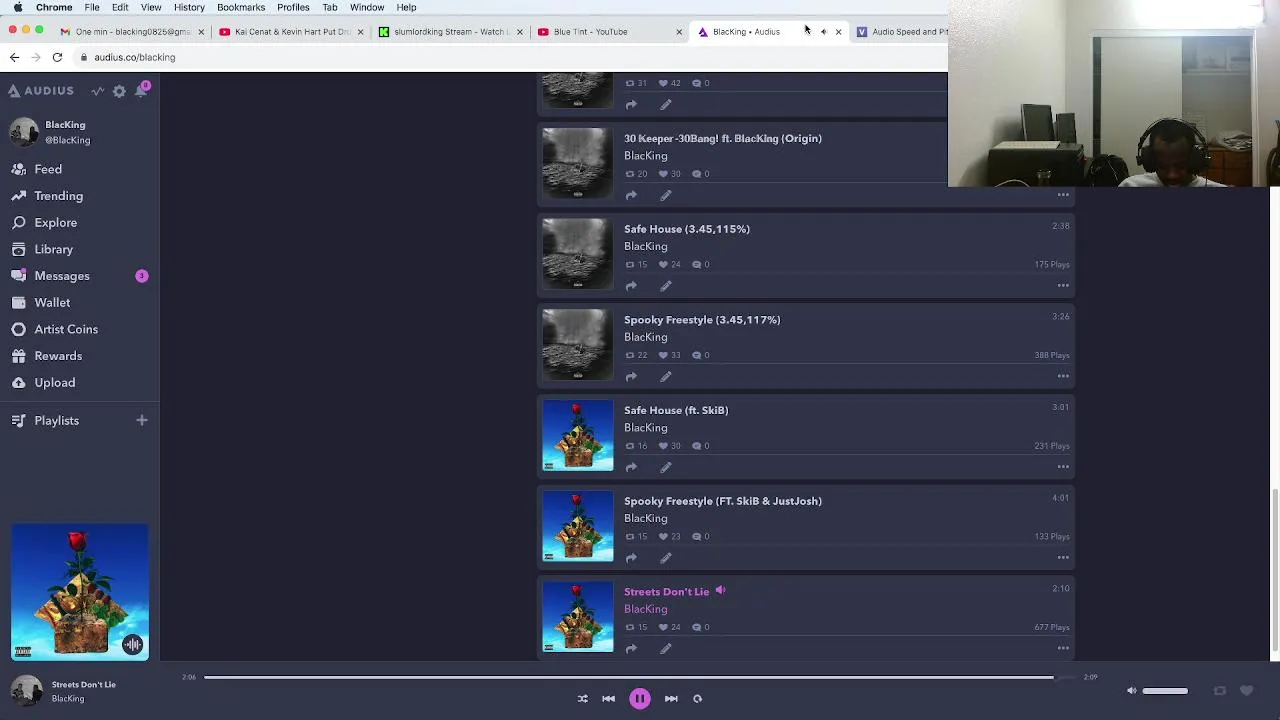Repost the playing track from player bar
This screenshot has height=720, width=1280.
[x=1220, y=691]
